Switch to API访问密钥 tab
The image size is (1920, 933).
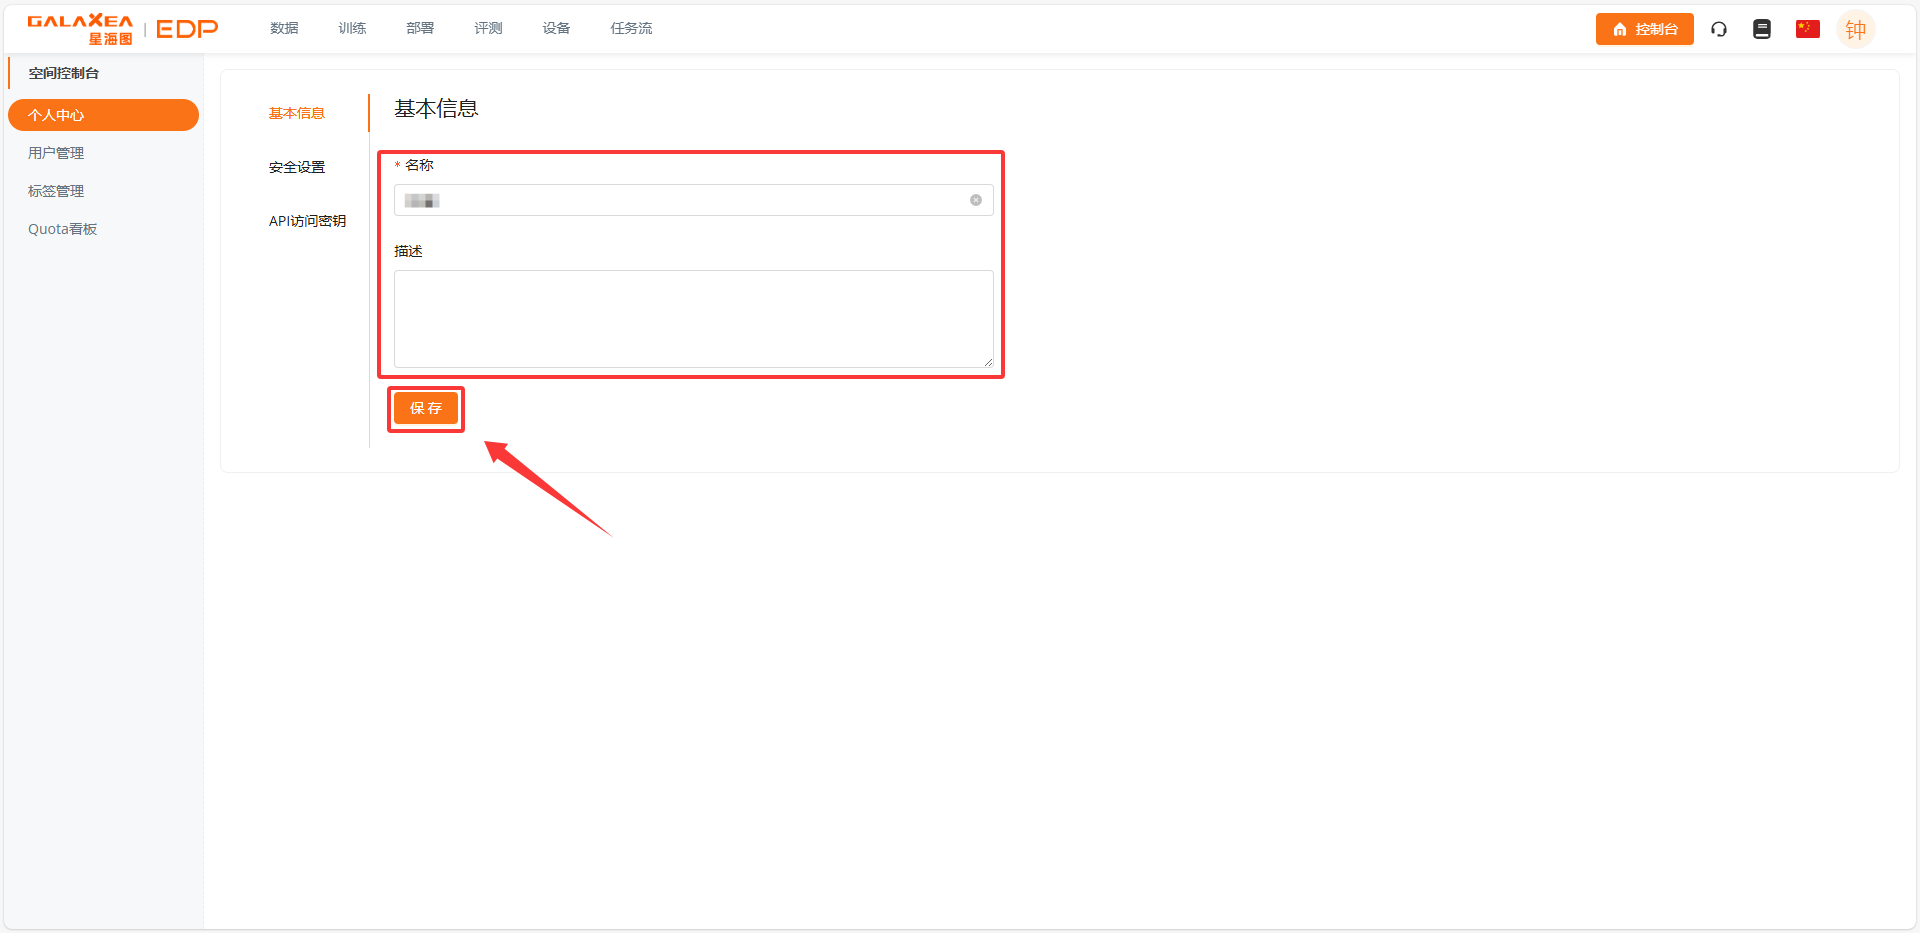pyautogui.click(x=307, y=221)
